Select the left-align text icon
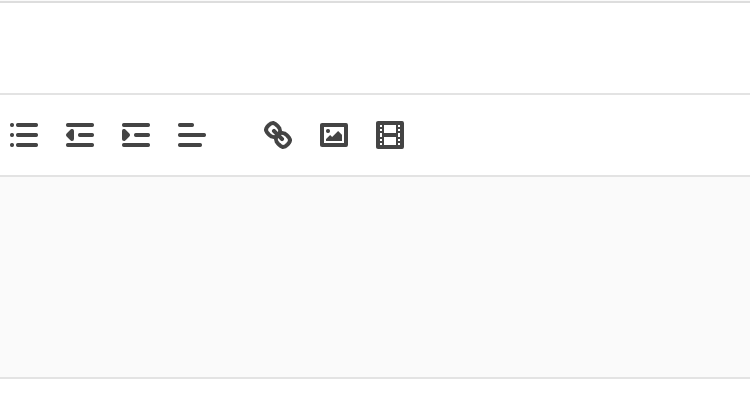The height and width of the screenshot is (404, 750). click(192, 135)
